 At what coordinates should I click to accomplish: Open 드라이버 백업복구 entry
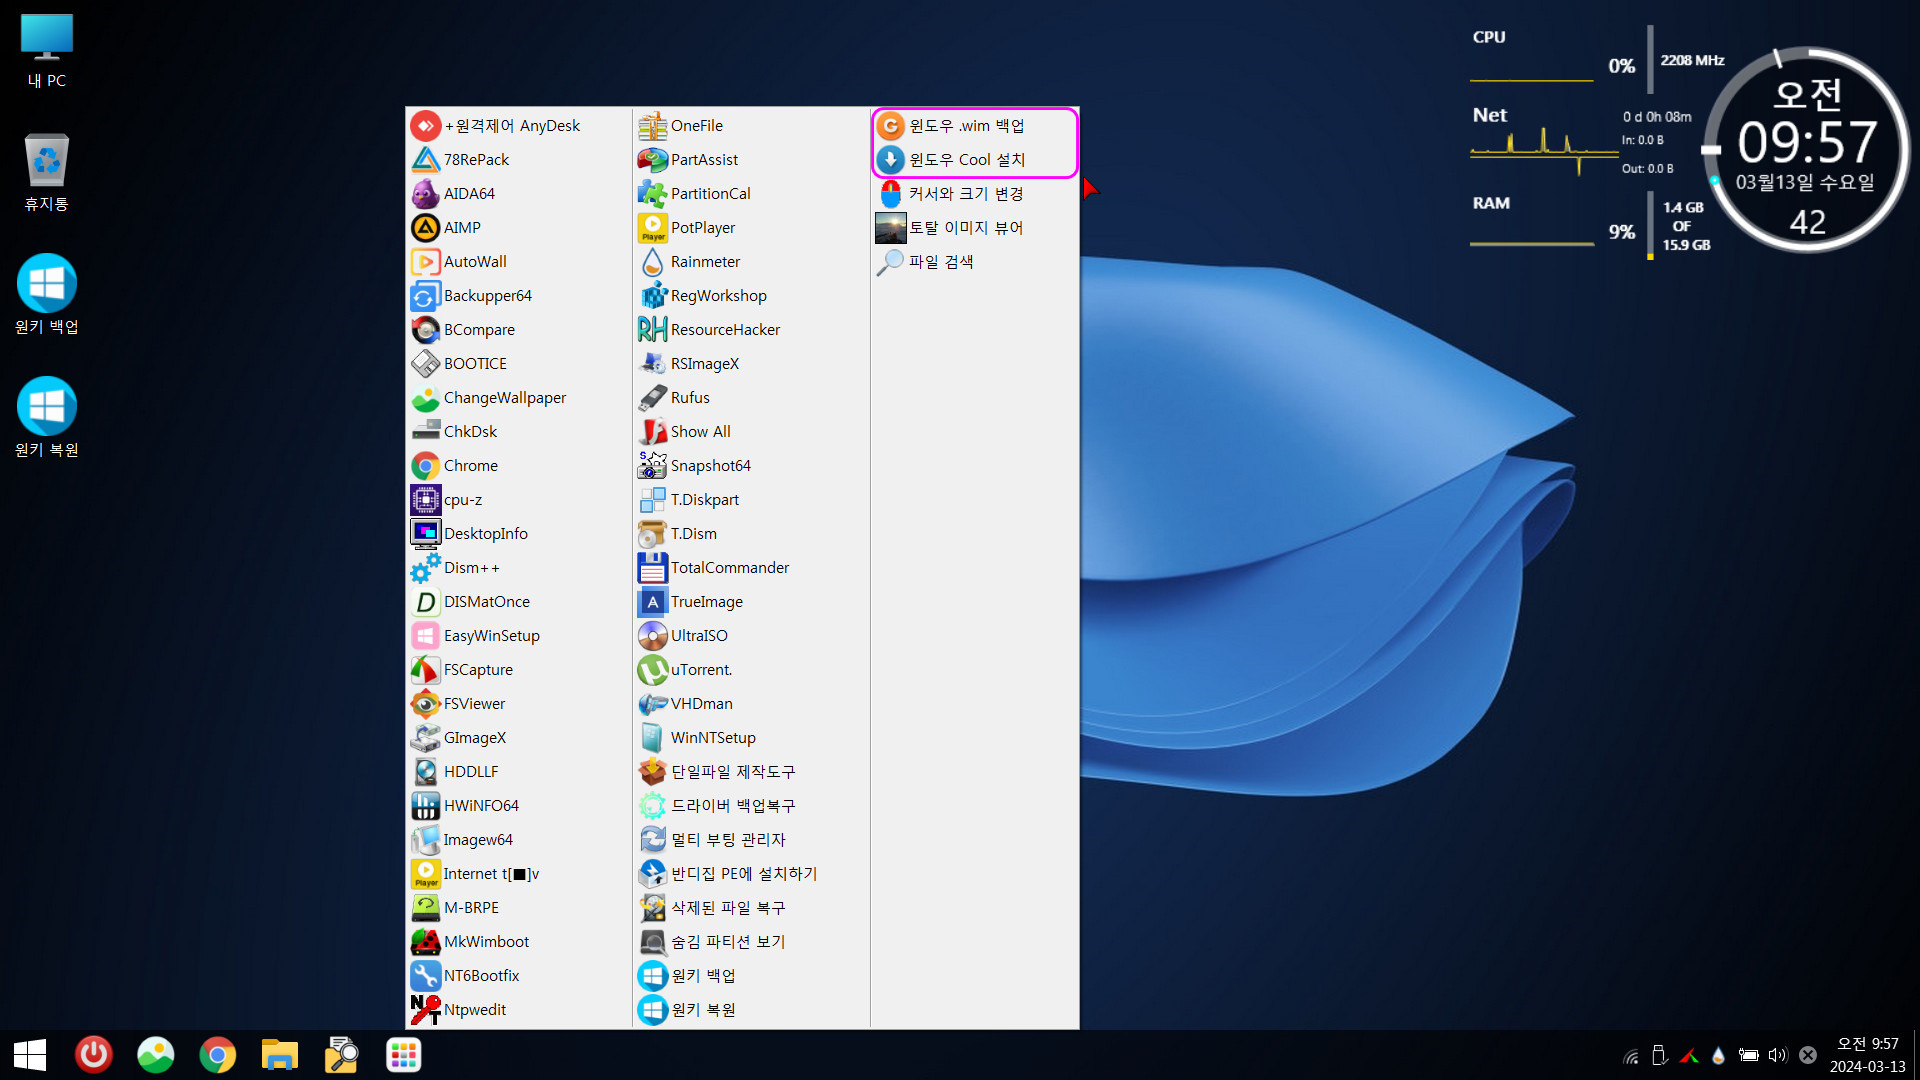751,805
